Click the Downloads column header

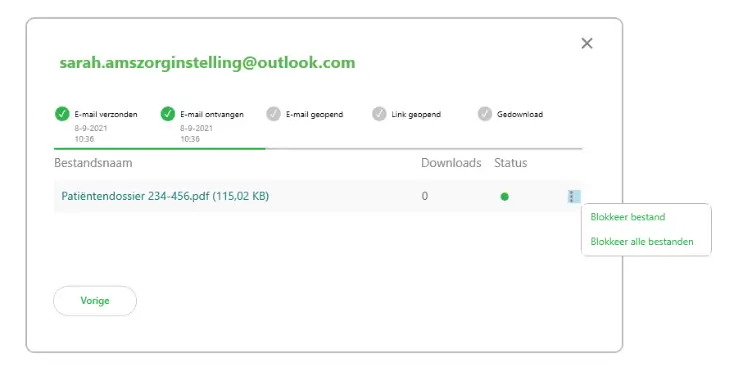click(x=451, y=163)
